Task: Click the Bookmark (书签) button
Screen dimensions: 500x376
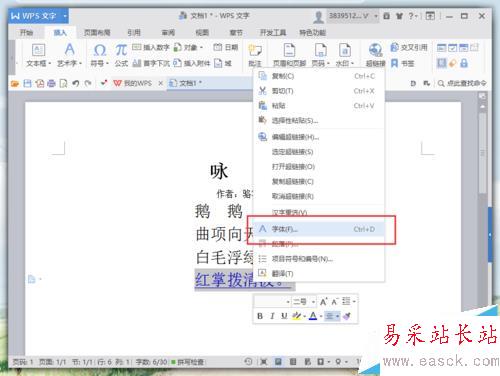Action: 403,63
